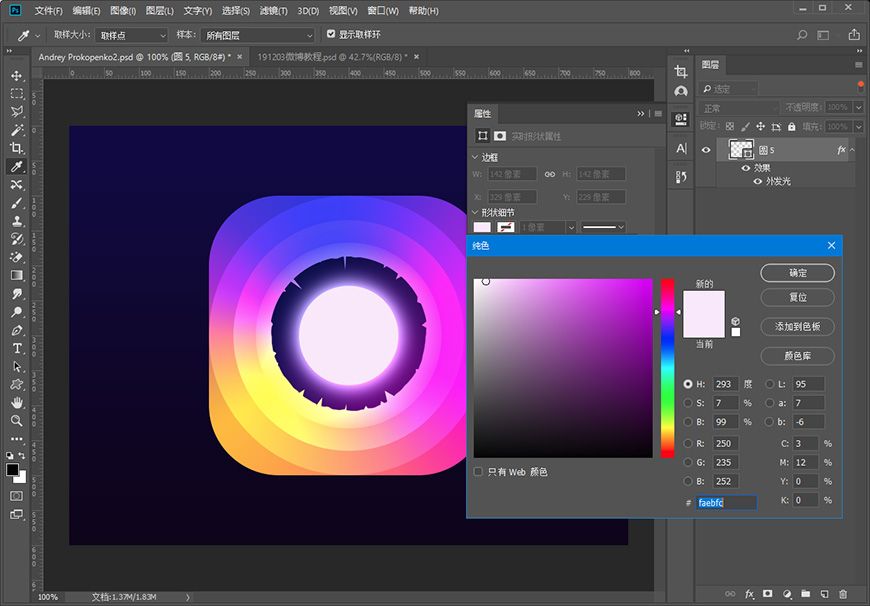Select the Path Selection arrow tool
The image size is (870, 606).
pyautogui.click(x=17, y=366)
